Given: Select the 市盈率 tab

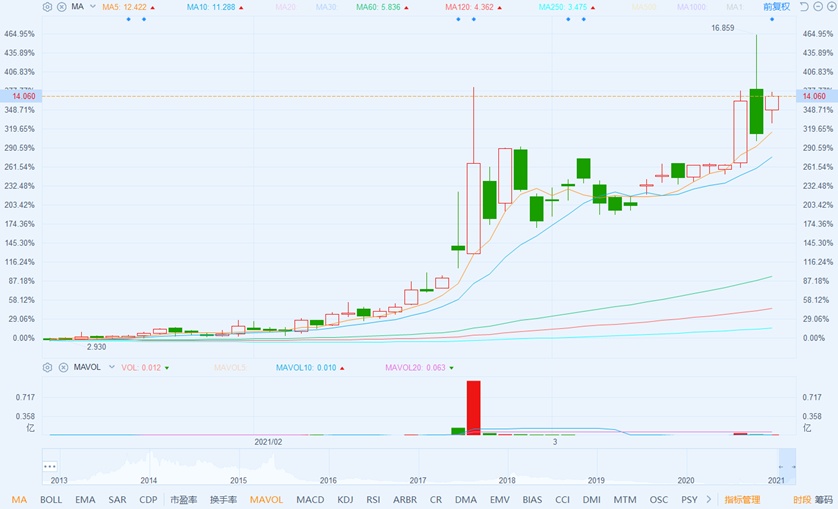Looking at the screenshot, I should pyautogui.click(x=184, y=499).
